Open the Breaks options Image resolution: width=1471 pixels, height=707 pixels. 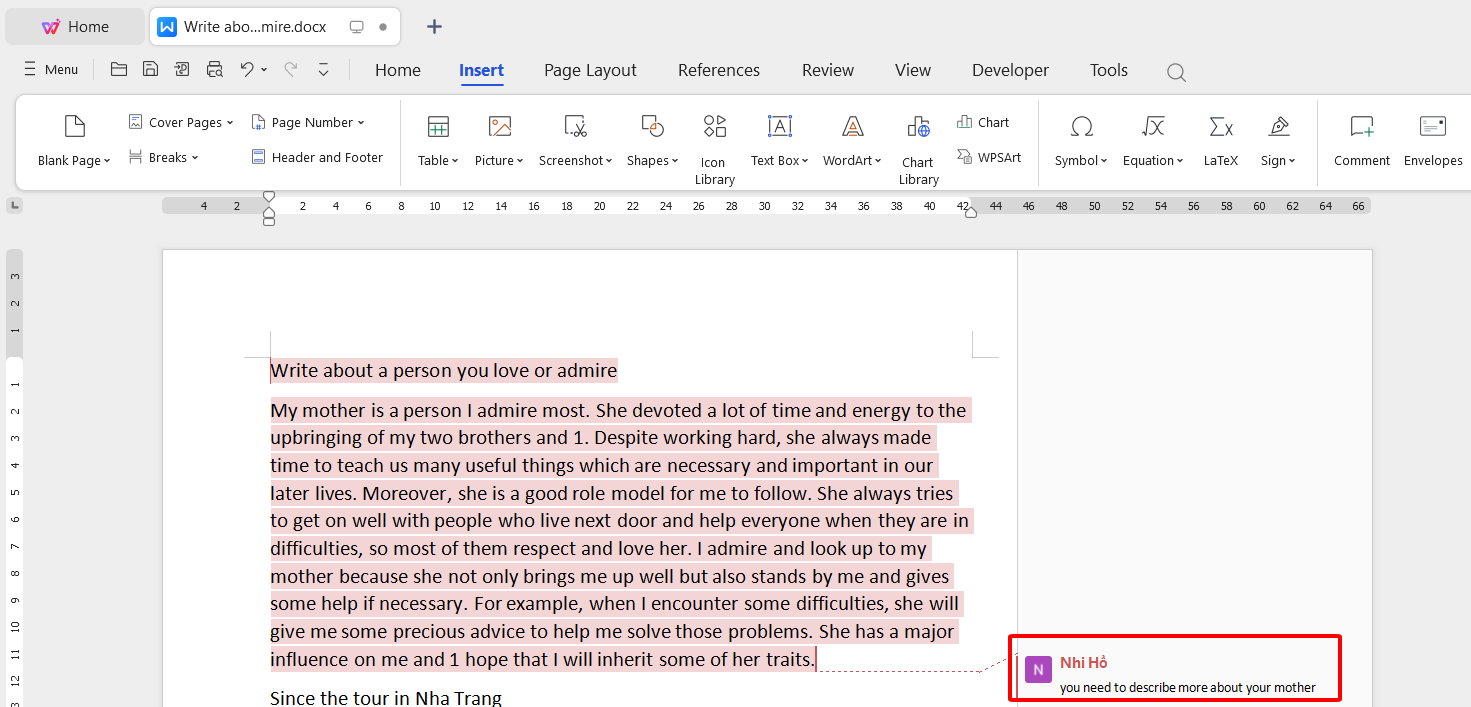[x=163, y=157]
